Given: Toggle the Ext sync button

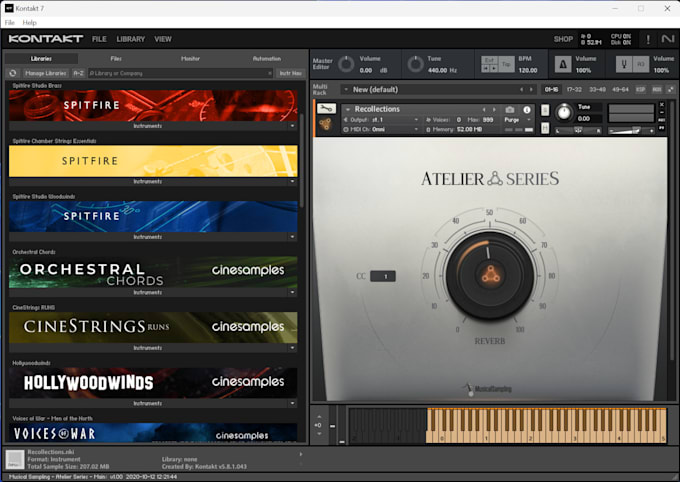Looking at the screenshot, I should pyautogui.click(x=489, y=60).
